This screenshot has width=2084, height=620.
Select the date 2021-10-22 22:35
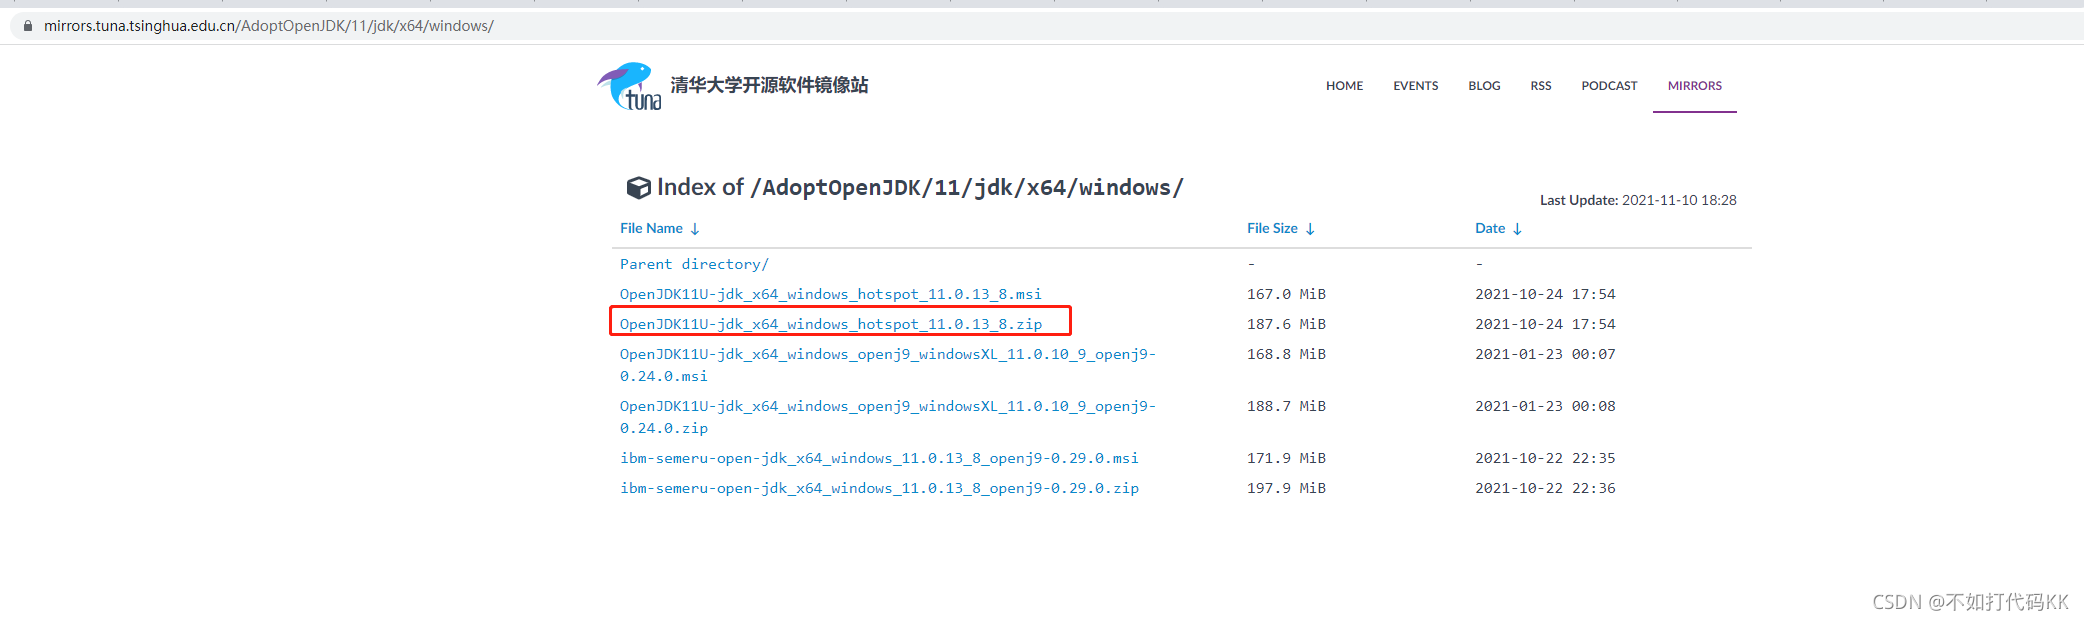pos(1545,458)
